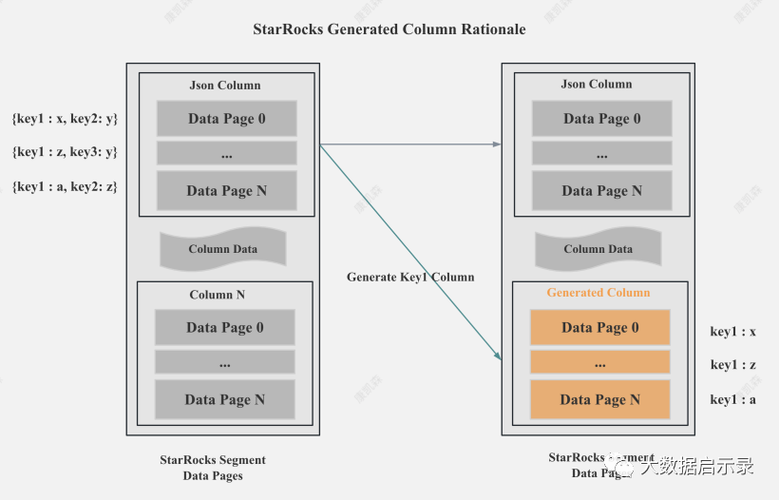Select the orange "..." block in Generated Column
Viewport: 779px width, 500px height.
tap(600, 362)
